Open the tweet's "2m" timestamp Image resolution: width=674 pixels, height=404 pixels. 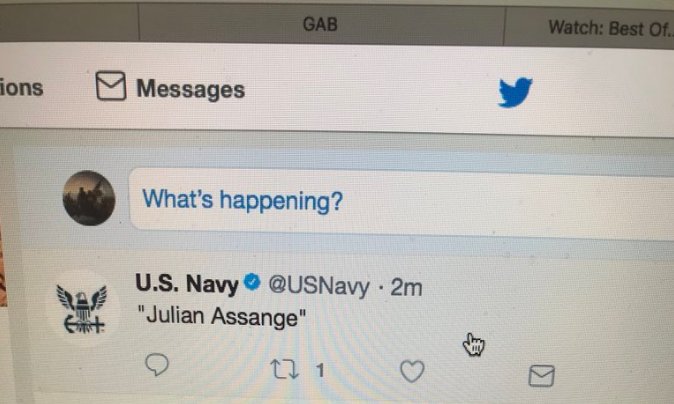[407, 289]
